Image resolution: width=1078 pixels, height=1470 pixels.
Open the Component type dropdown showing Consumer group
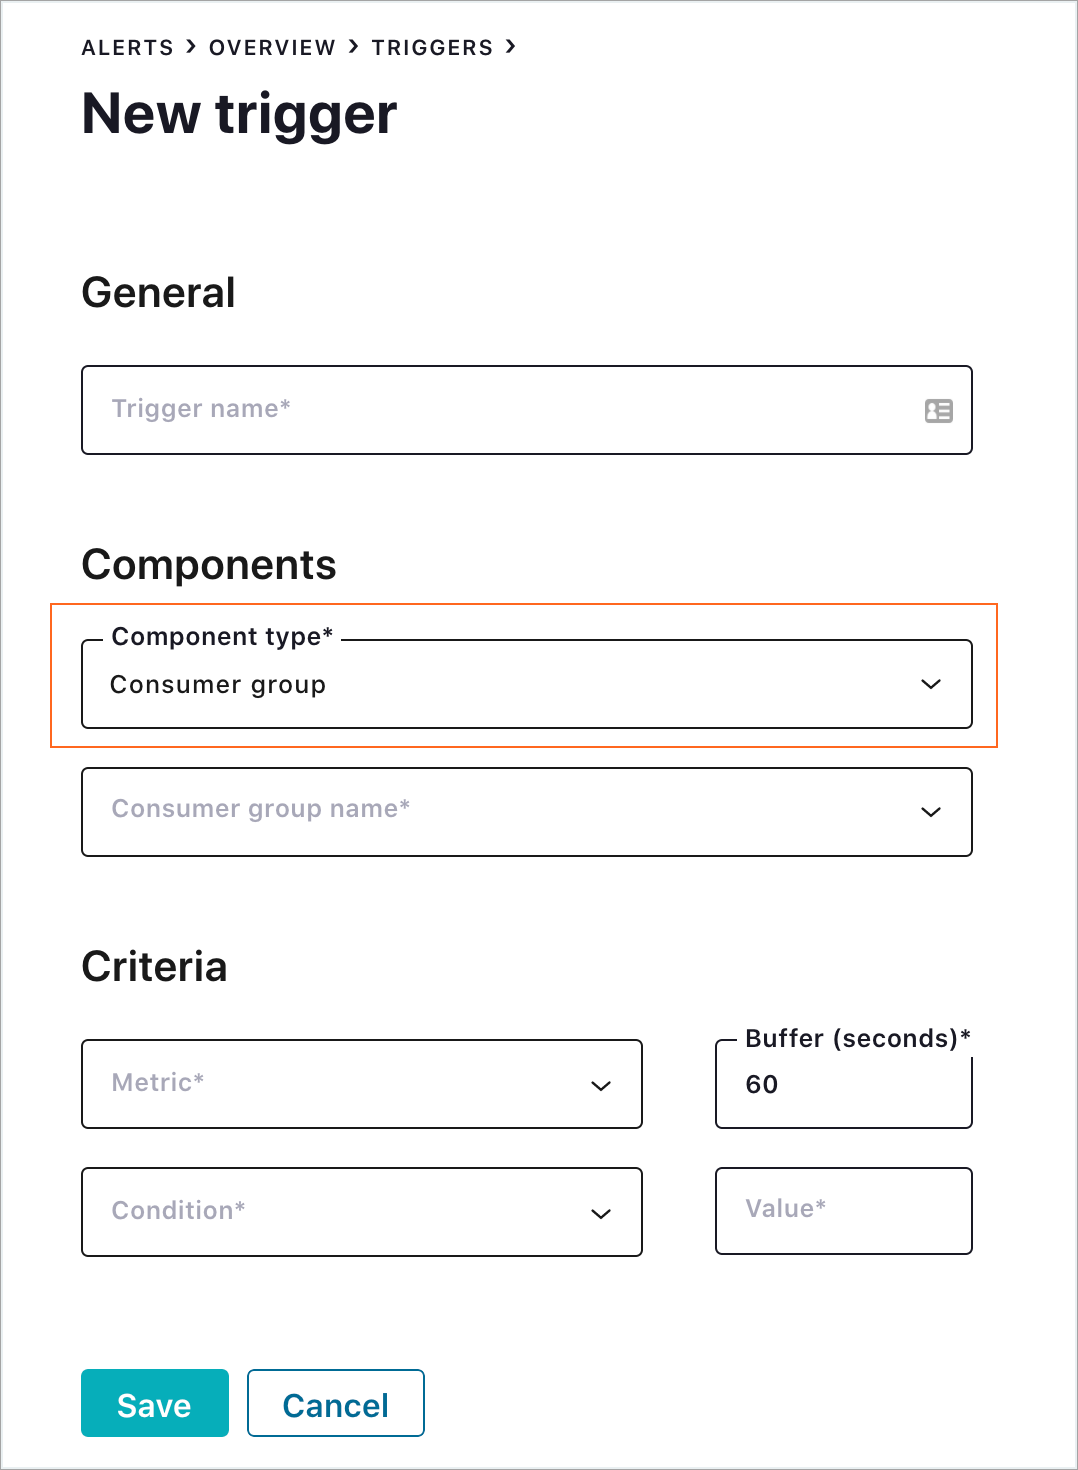click(500, 685)
